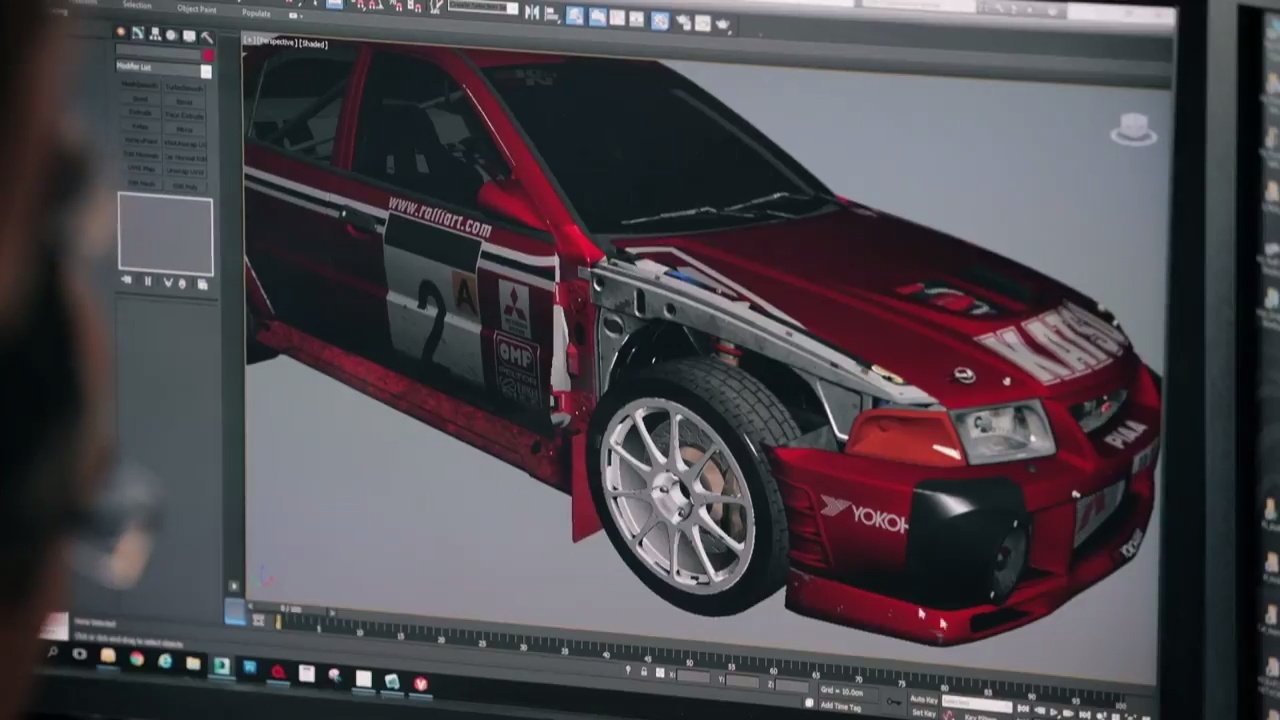Toggle the Ribbon toolbar icon
This screenshot has width=1280, height=720.
(597, 16)
